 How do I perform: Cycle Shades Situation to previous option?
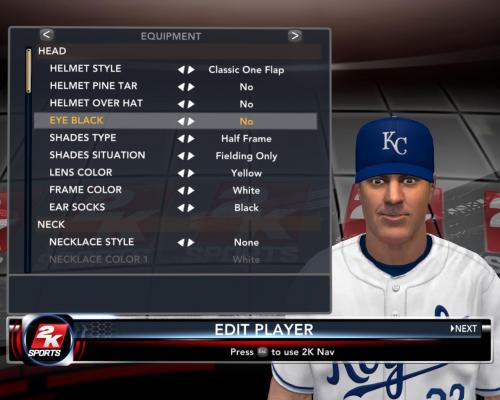coord(181,156)
